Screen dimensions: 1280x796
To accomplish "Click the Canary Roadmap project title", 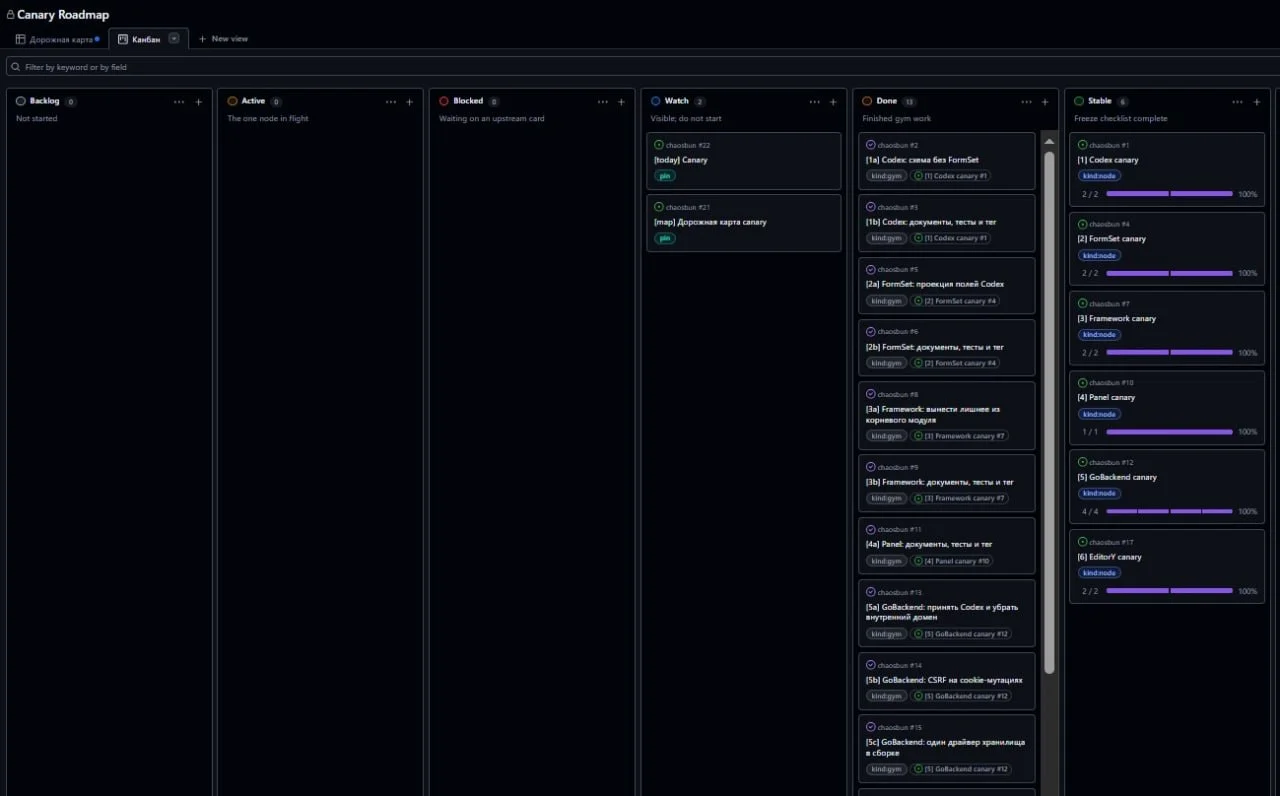I will click(x=63, y=15).
